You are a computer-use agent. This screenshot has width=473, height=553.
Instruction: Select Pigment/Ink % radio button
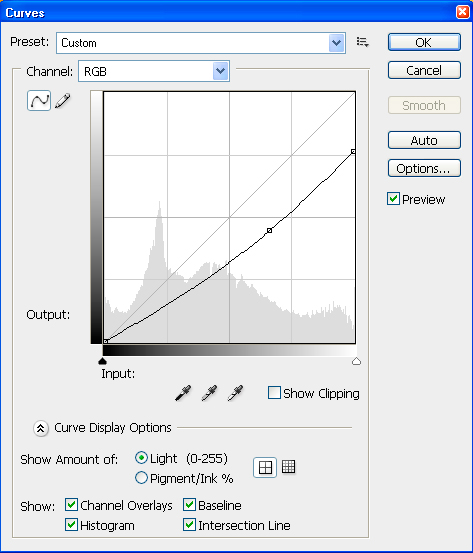click(x=141, y=478)
